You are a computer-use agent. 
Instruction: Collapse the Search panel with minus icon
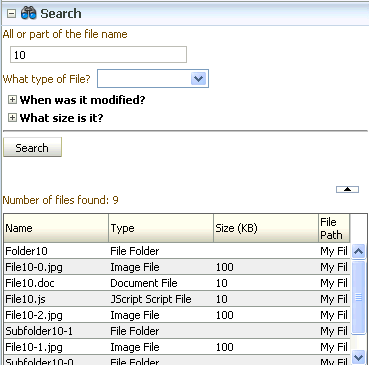(x=11, y=14)
